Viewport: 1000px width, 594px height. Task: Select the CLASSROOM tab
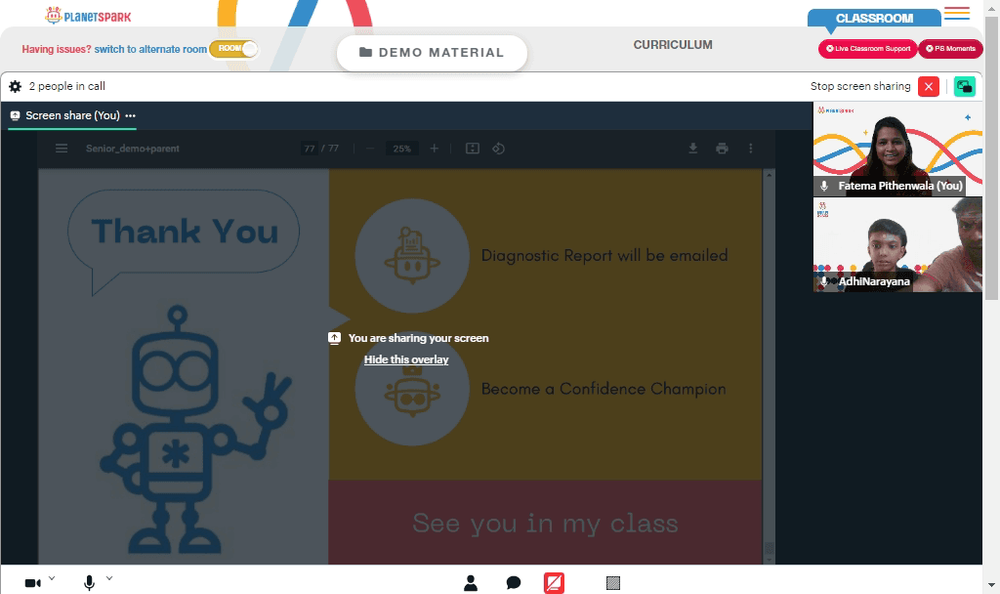click(874, 18)
